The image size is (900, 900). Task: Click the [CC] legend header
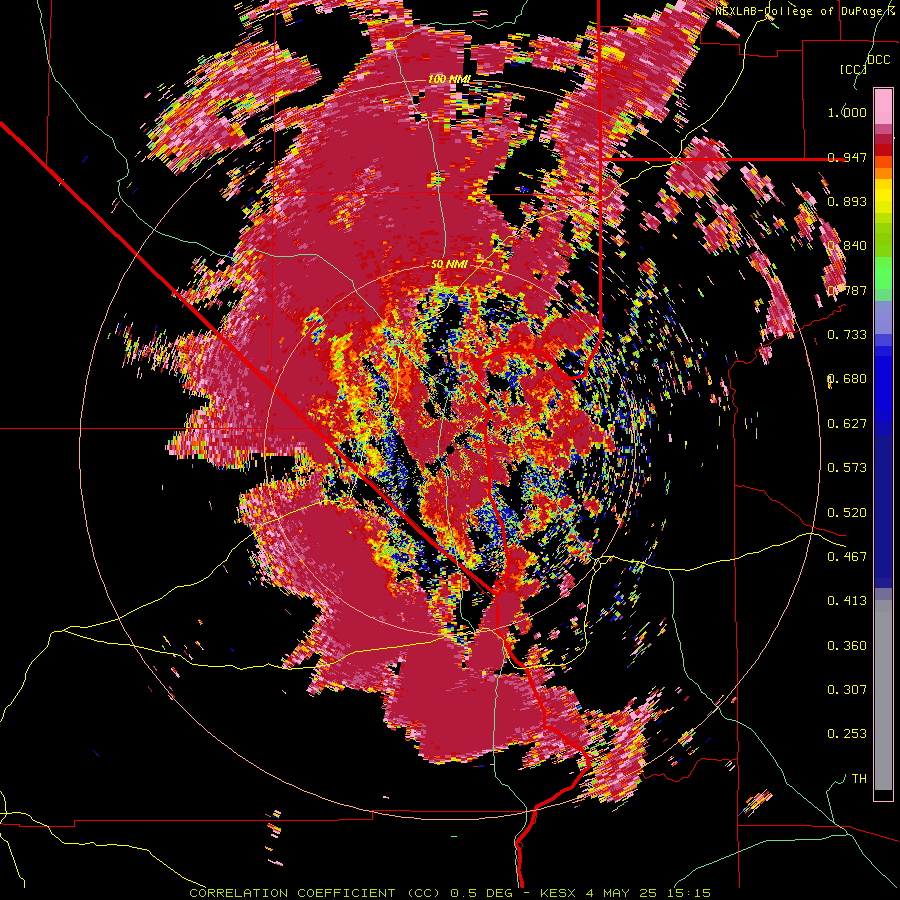pos(854,69)
